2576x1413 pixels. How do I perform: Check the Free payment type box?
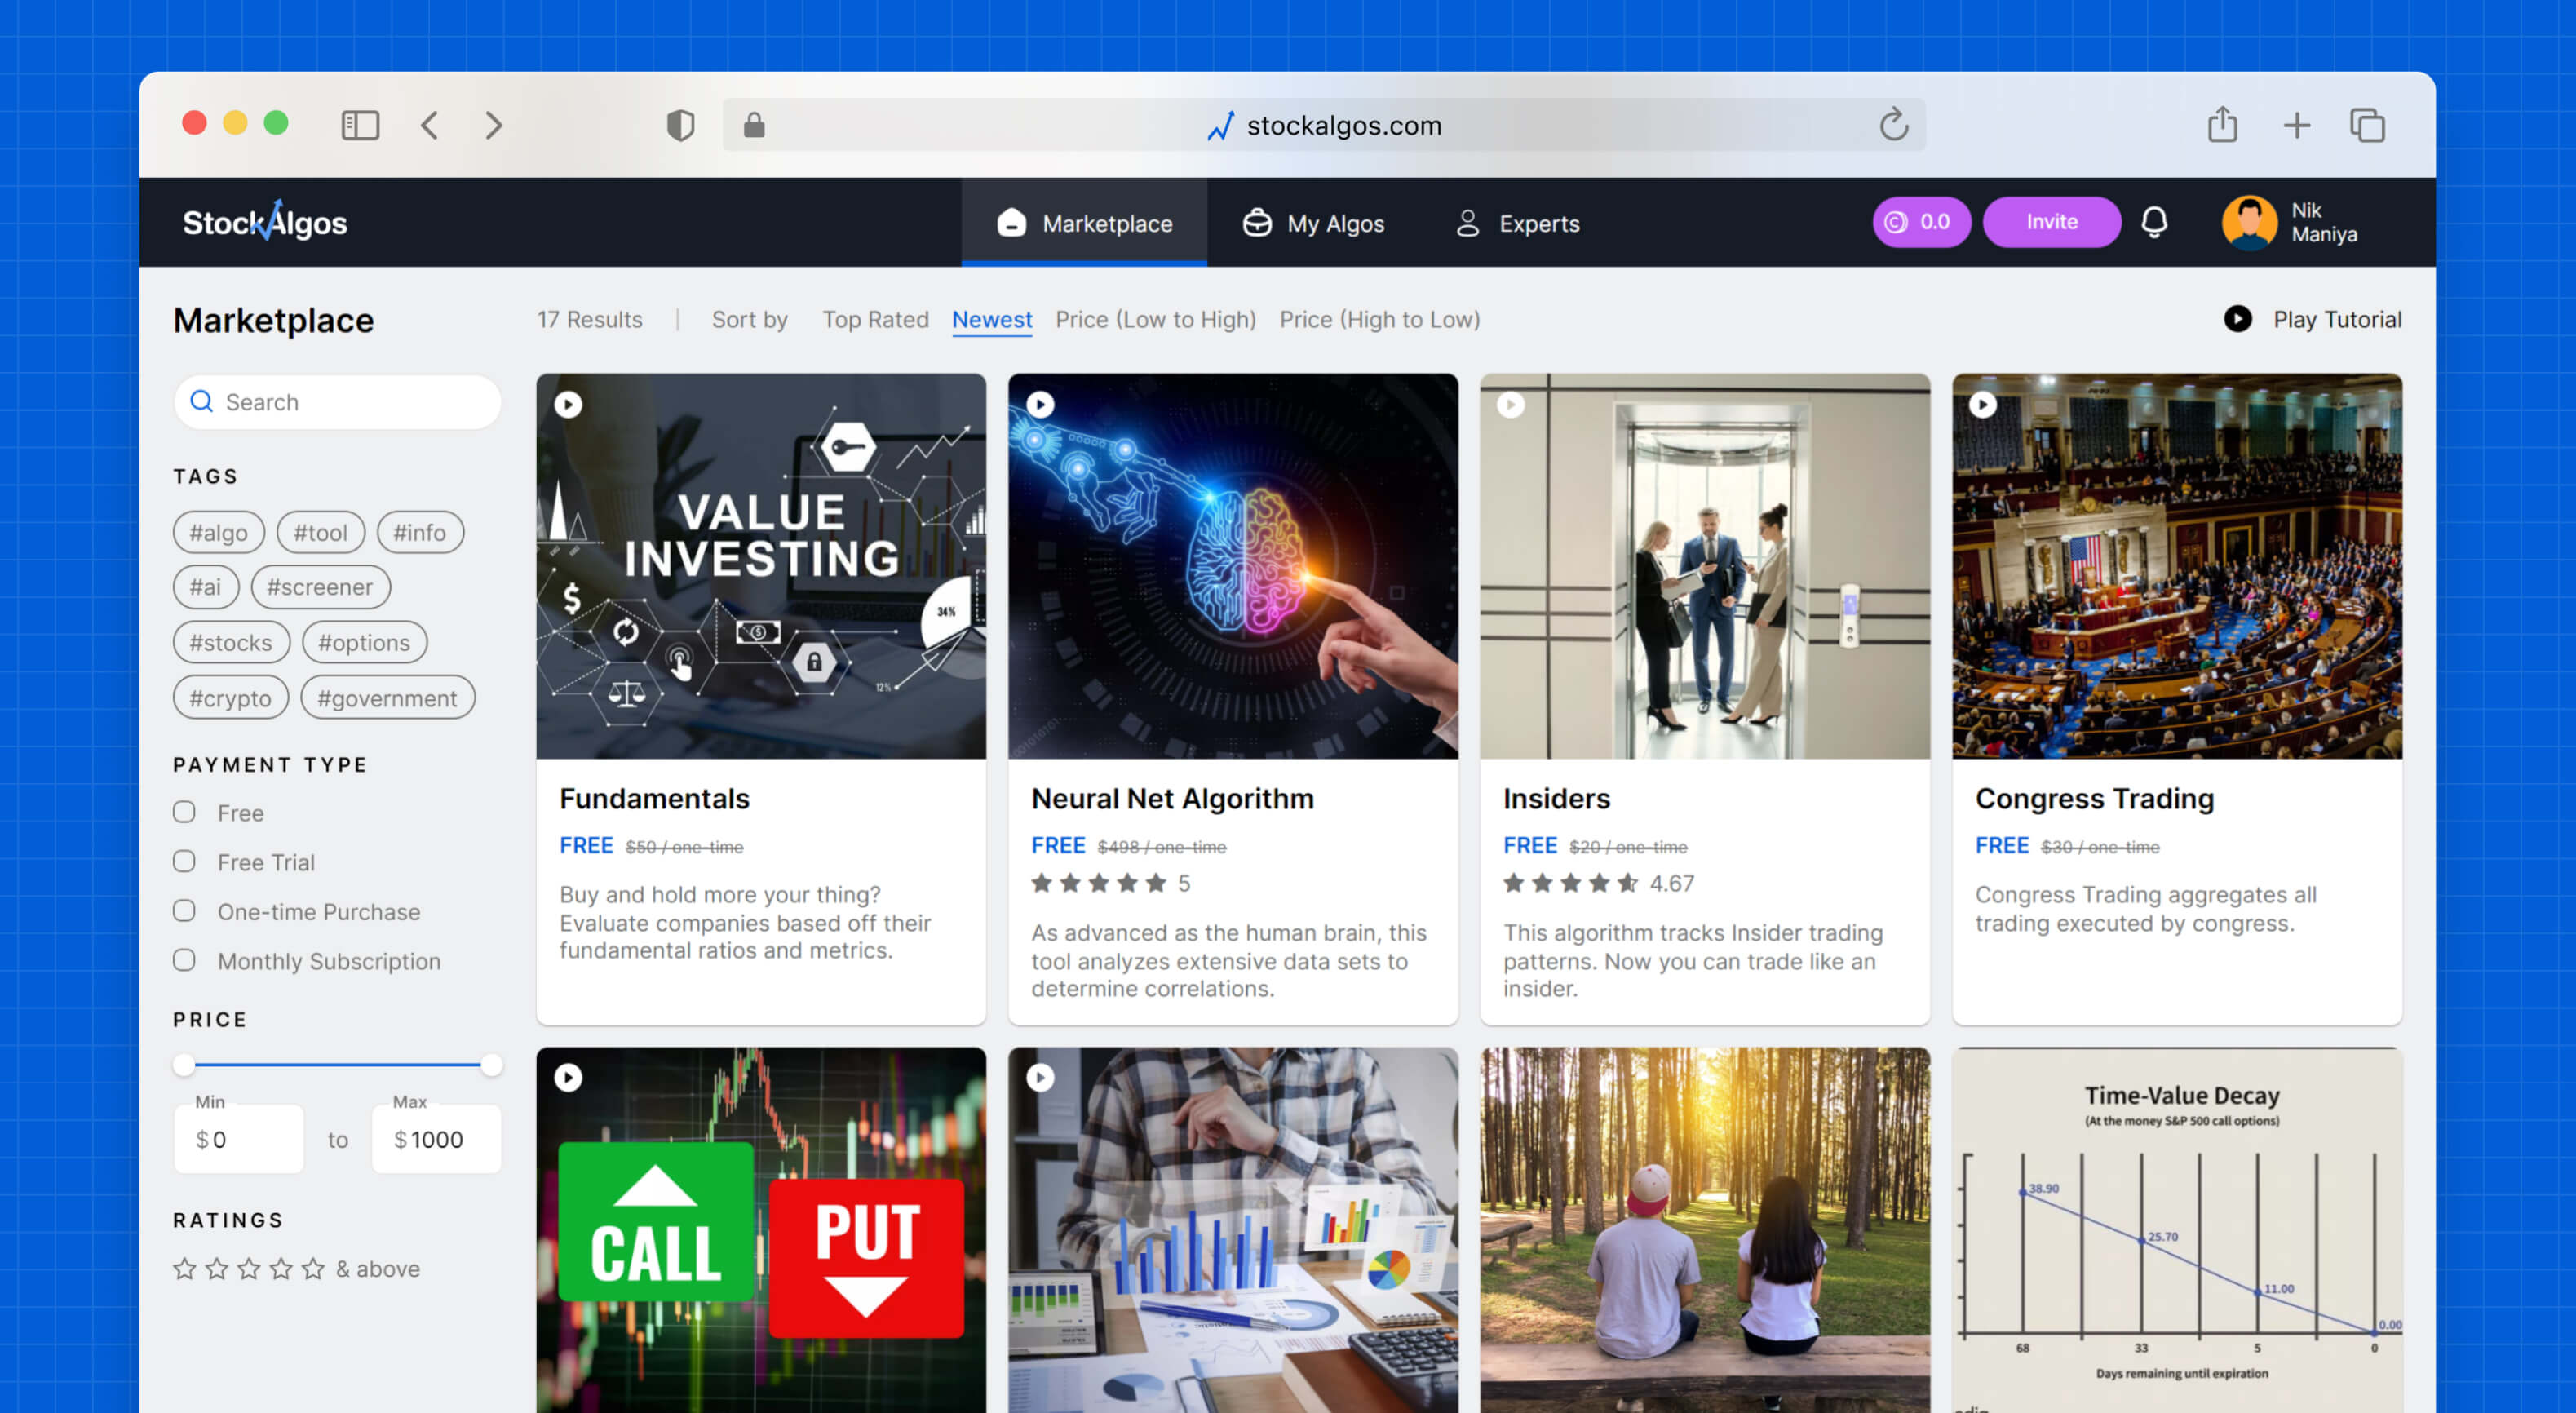pyautogui.click(x=184, y=812)
